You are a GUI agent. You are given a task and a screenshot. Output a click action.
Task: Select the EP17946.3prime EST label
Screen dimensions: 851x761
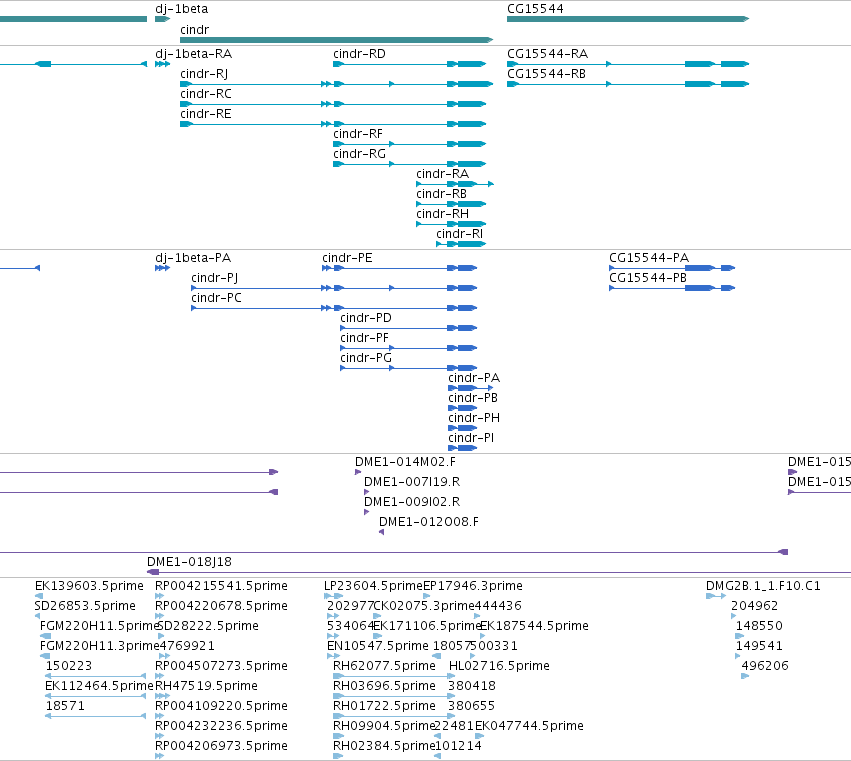(x=473, y=586)
